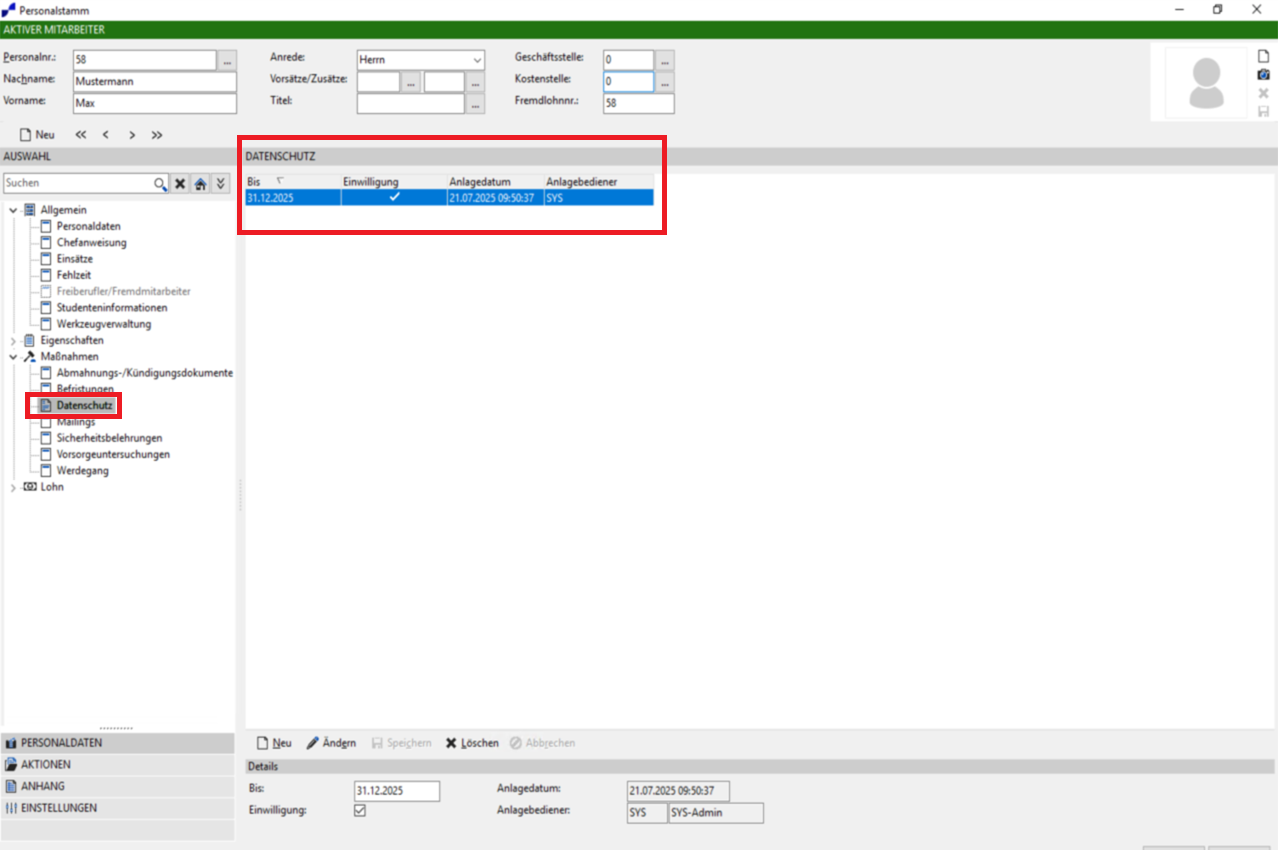Toggle the Einwilligung checkbox in Details
The height and width of the screenshot is (850, 1278).
(x=360, y=811)
